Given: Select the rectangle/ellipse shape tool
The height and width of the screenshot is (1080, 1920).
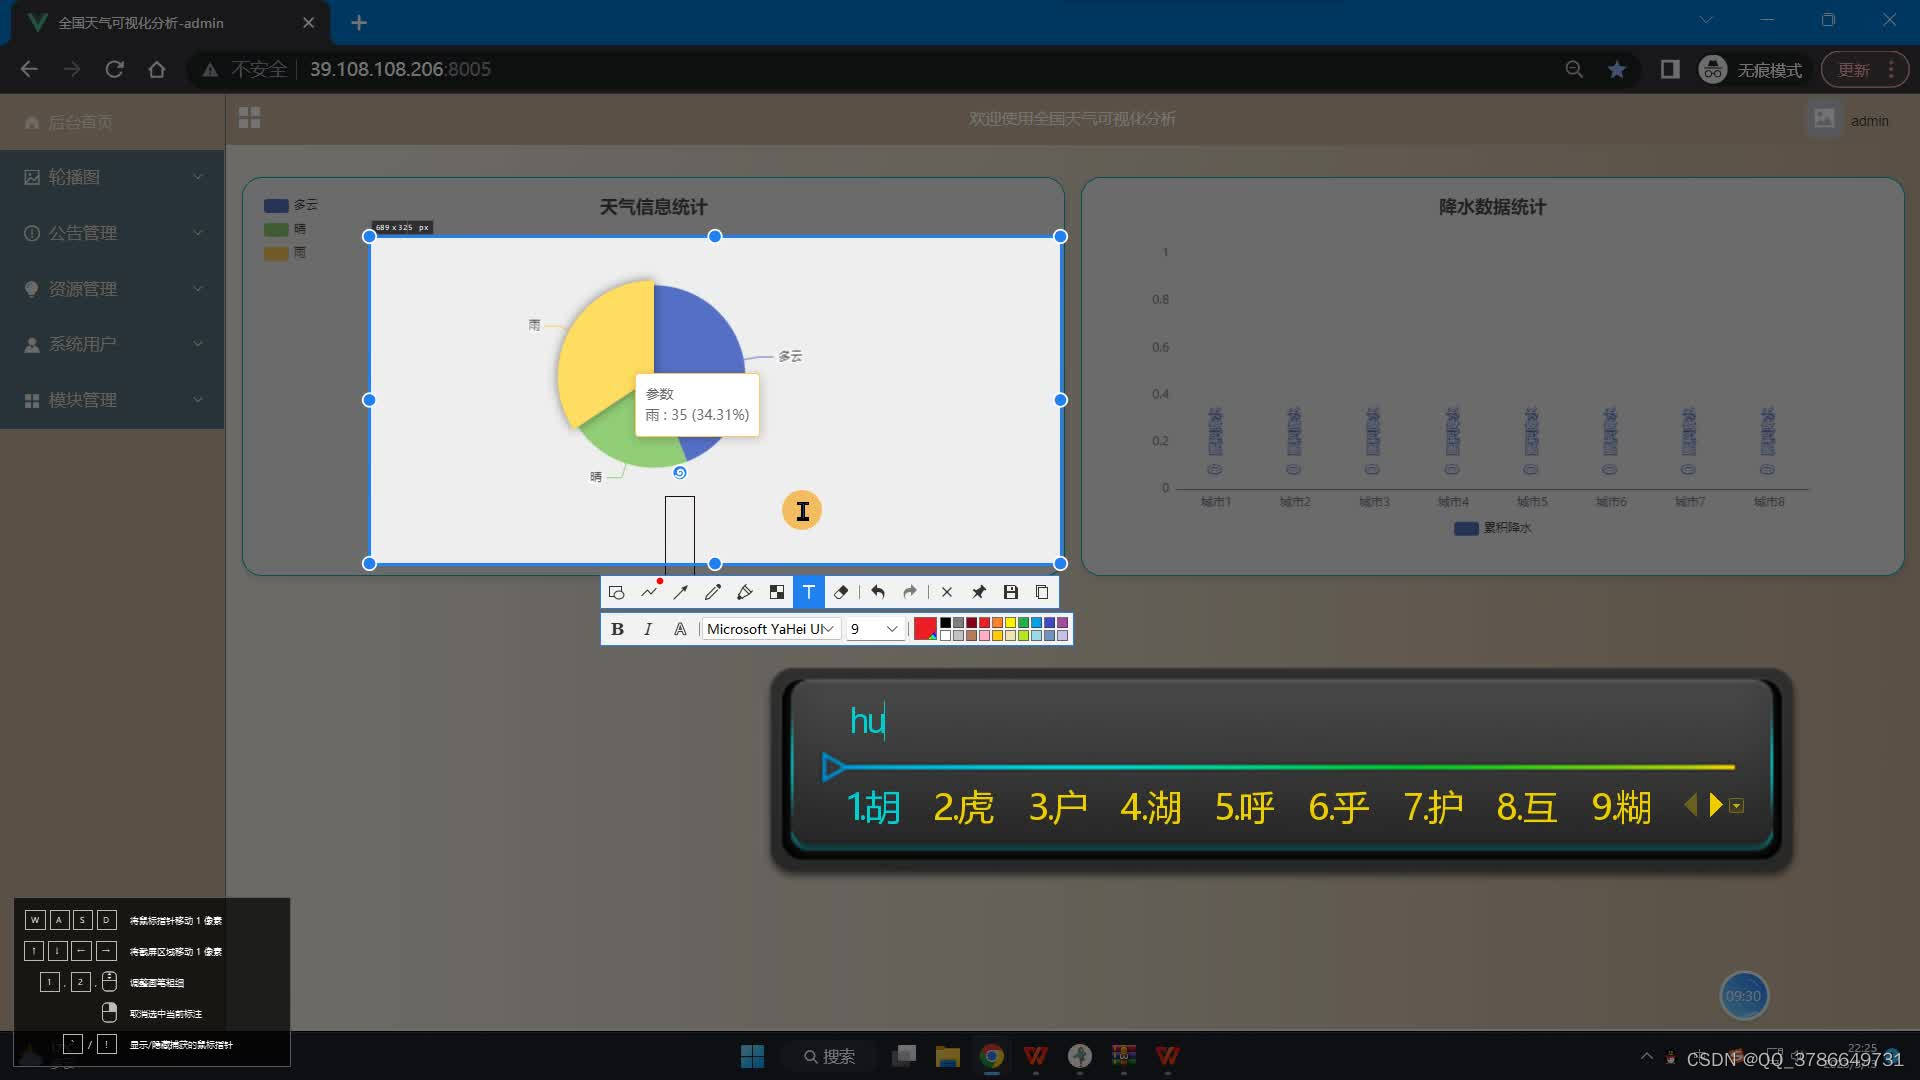Looking at the screenshot, I should [x=617, y=592].
